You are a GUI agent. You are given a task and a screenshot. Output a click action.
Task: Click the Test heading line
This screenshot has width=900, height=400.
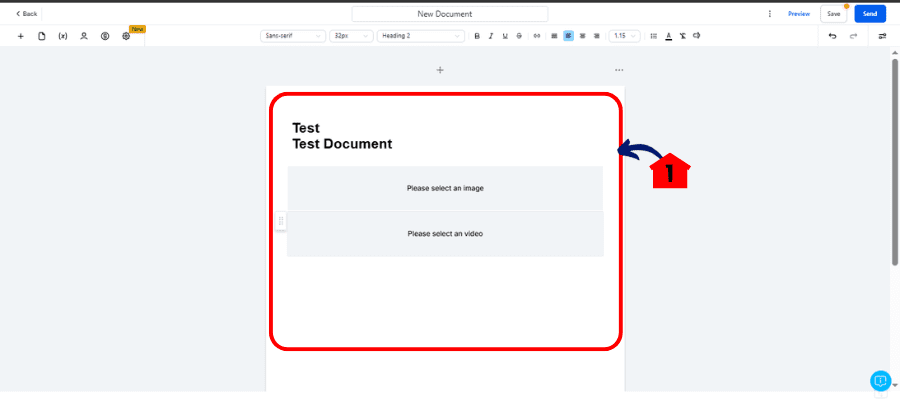pyautogui.click(x=306, y=127)
